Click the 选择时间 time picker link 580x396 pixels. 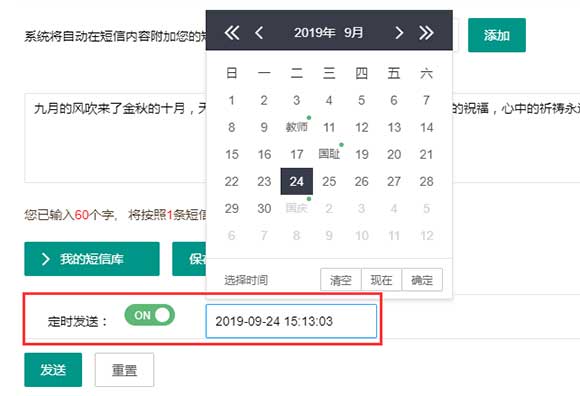pyautogui.click(x=246, y=280)
